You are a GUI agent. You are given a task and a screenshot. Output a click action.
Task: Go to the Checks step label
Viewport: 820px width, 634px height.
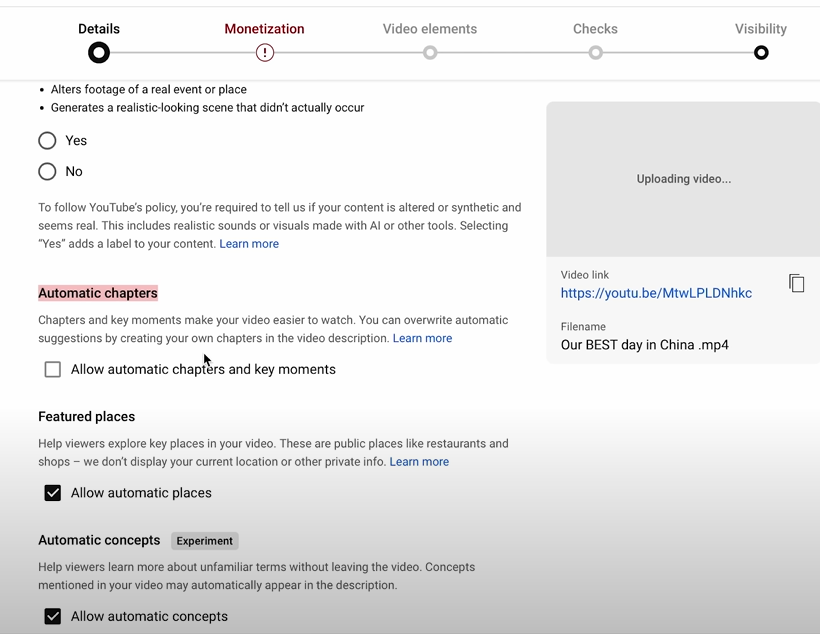click(x=595, y=29)
